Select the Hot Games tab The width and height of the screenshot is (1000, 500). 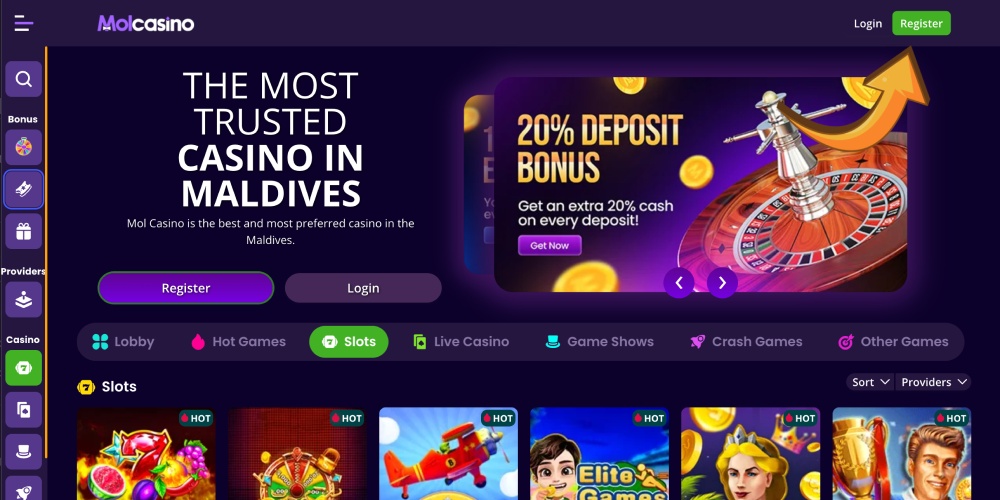tap(239, 342)
